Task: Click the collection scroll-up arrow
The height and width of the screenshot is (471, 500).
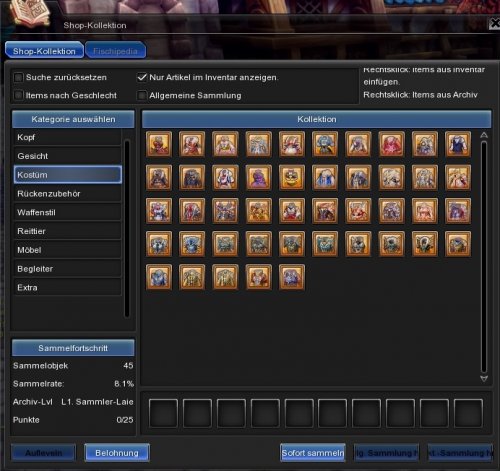Action: pos(484,135)
